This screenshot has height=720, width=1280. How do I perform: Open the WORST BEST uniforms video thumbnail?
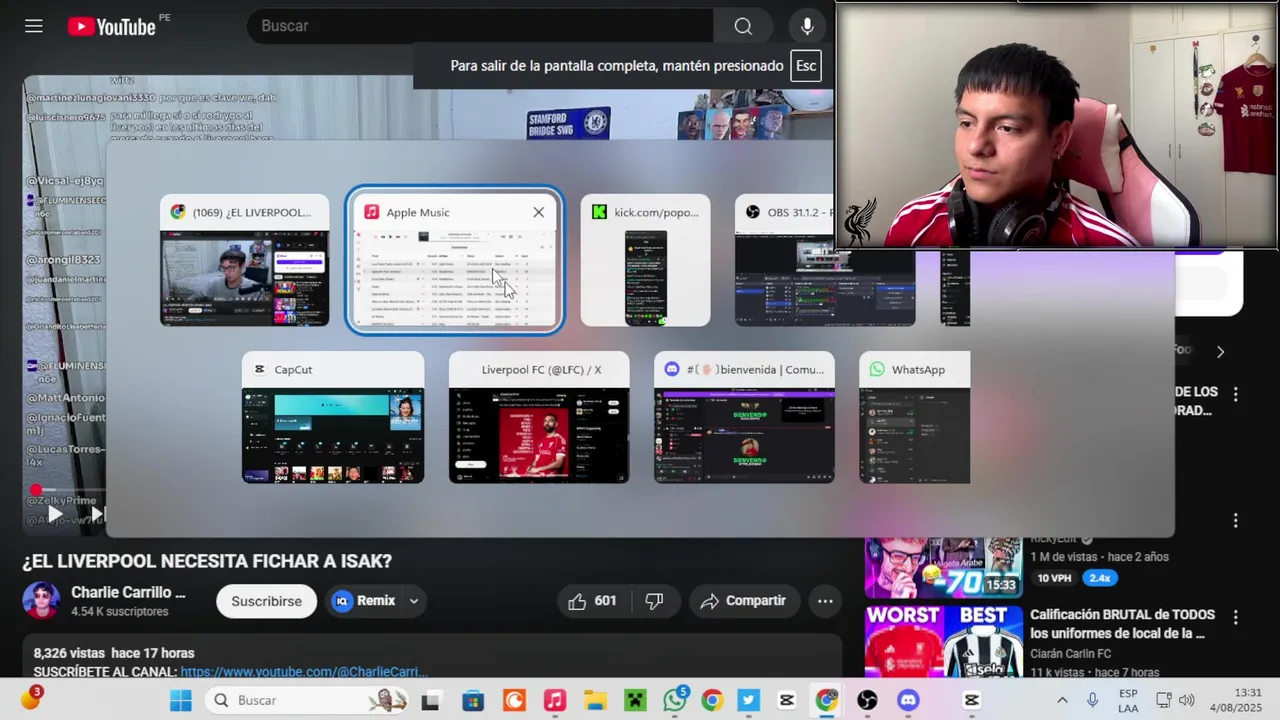coord(943,641)
